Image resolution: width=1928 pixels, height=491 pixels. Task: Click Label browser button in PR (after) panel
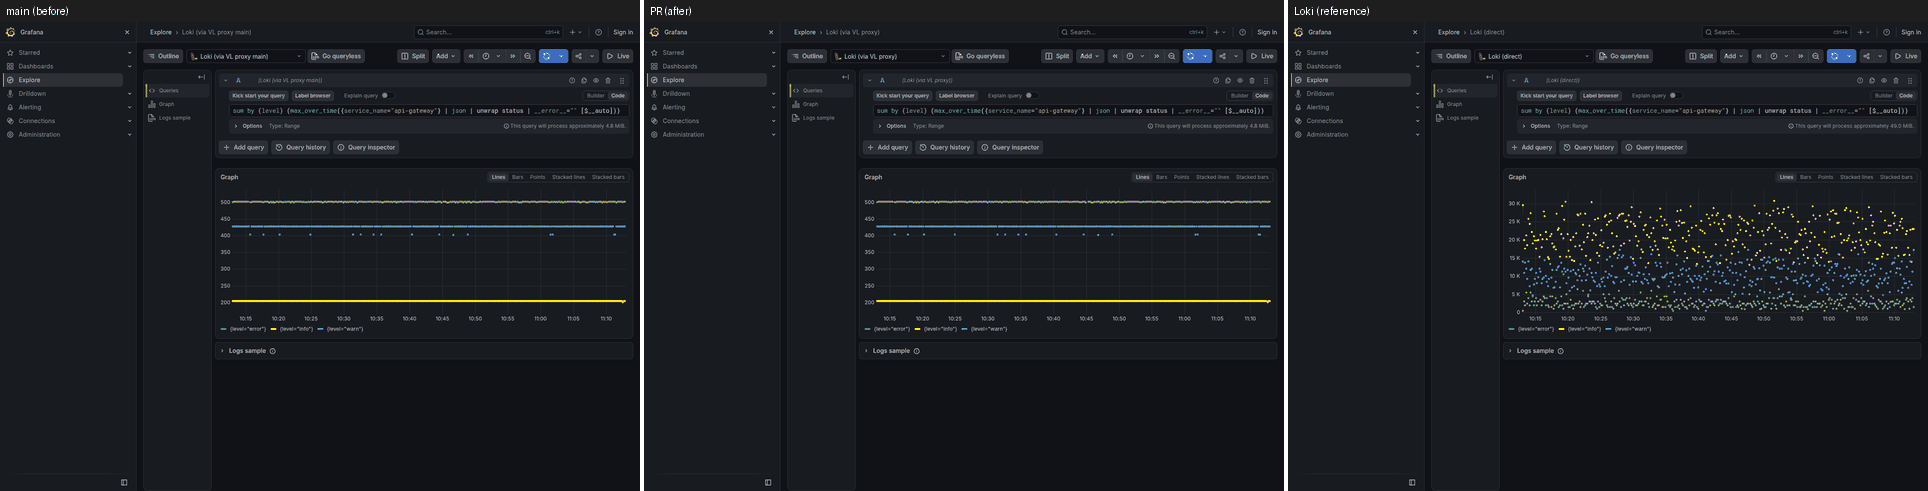(x=956, y=96)
